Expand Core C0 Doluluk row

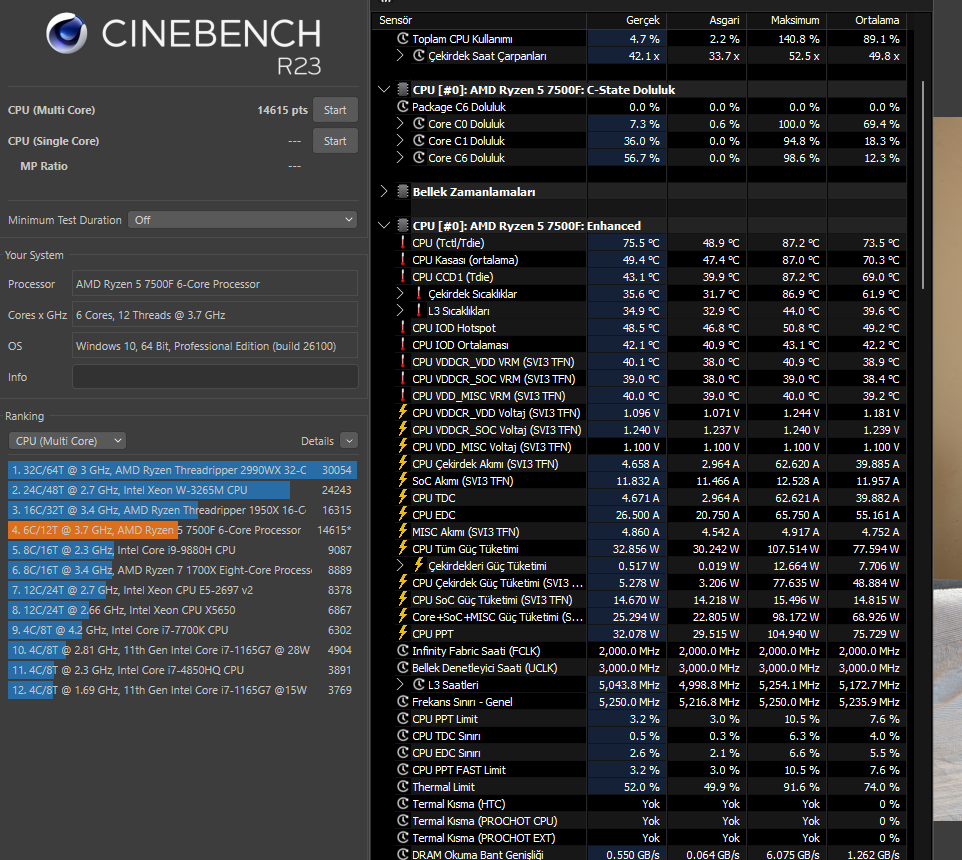(400, 124)
